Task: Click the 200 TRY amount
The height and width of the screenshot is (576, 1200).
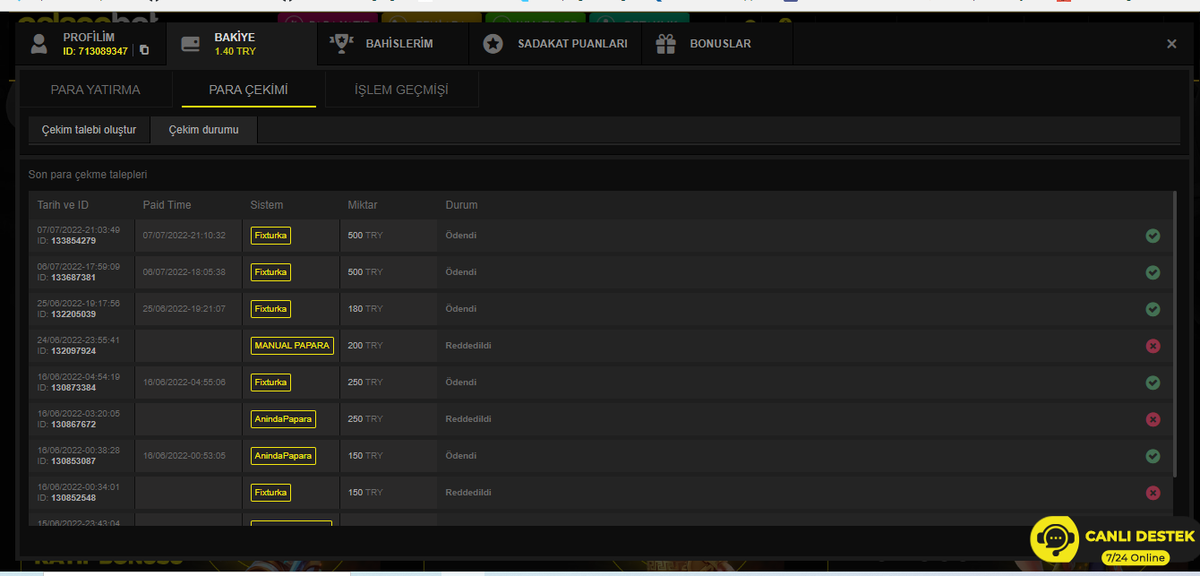Action: click(365, 346)
